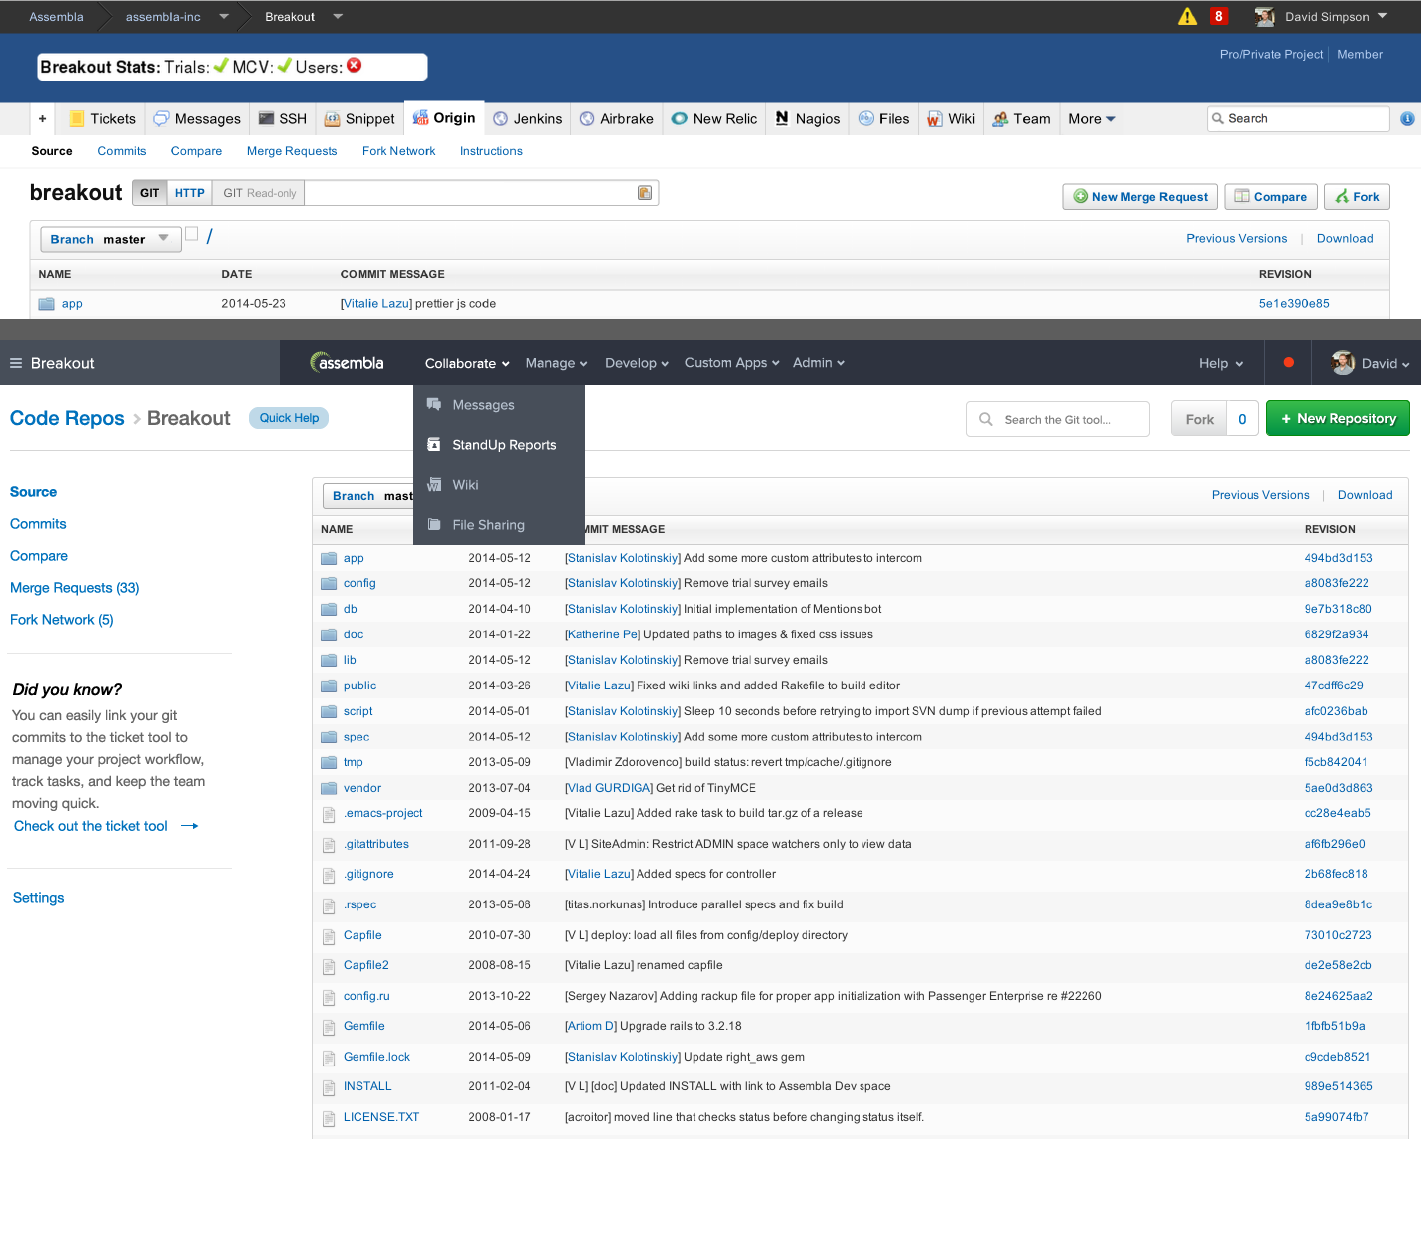Click the Users red cross status icon
Image resolution: width=1421 pixels, height=1251 pixels.
tap(354, 66)
